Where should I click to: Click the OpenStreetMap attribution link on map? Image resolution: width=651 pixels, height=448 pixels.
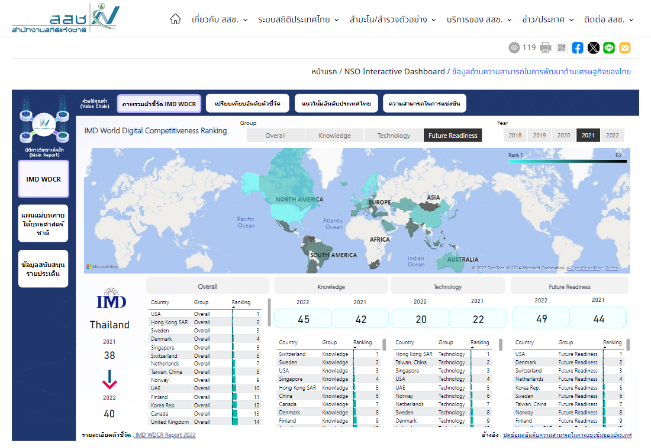585,268
